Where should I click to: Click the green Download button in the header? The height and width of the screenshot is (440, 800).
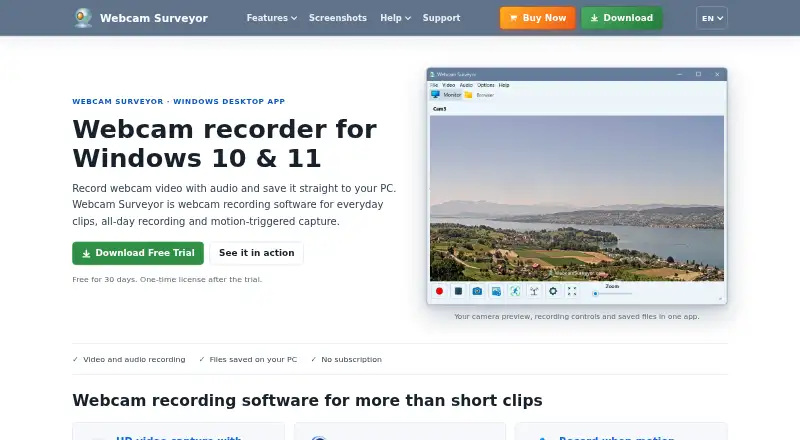621,18
